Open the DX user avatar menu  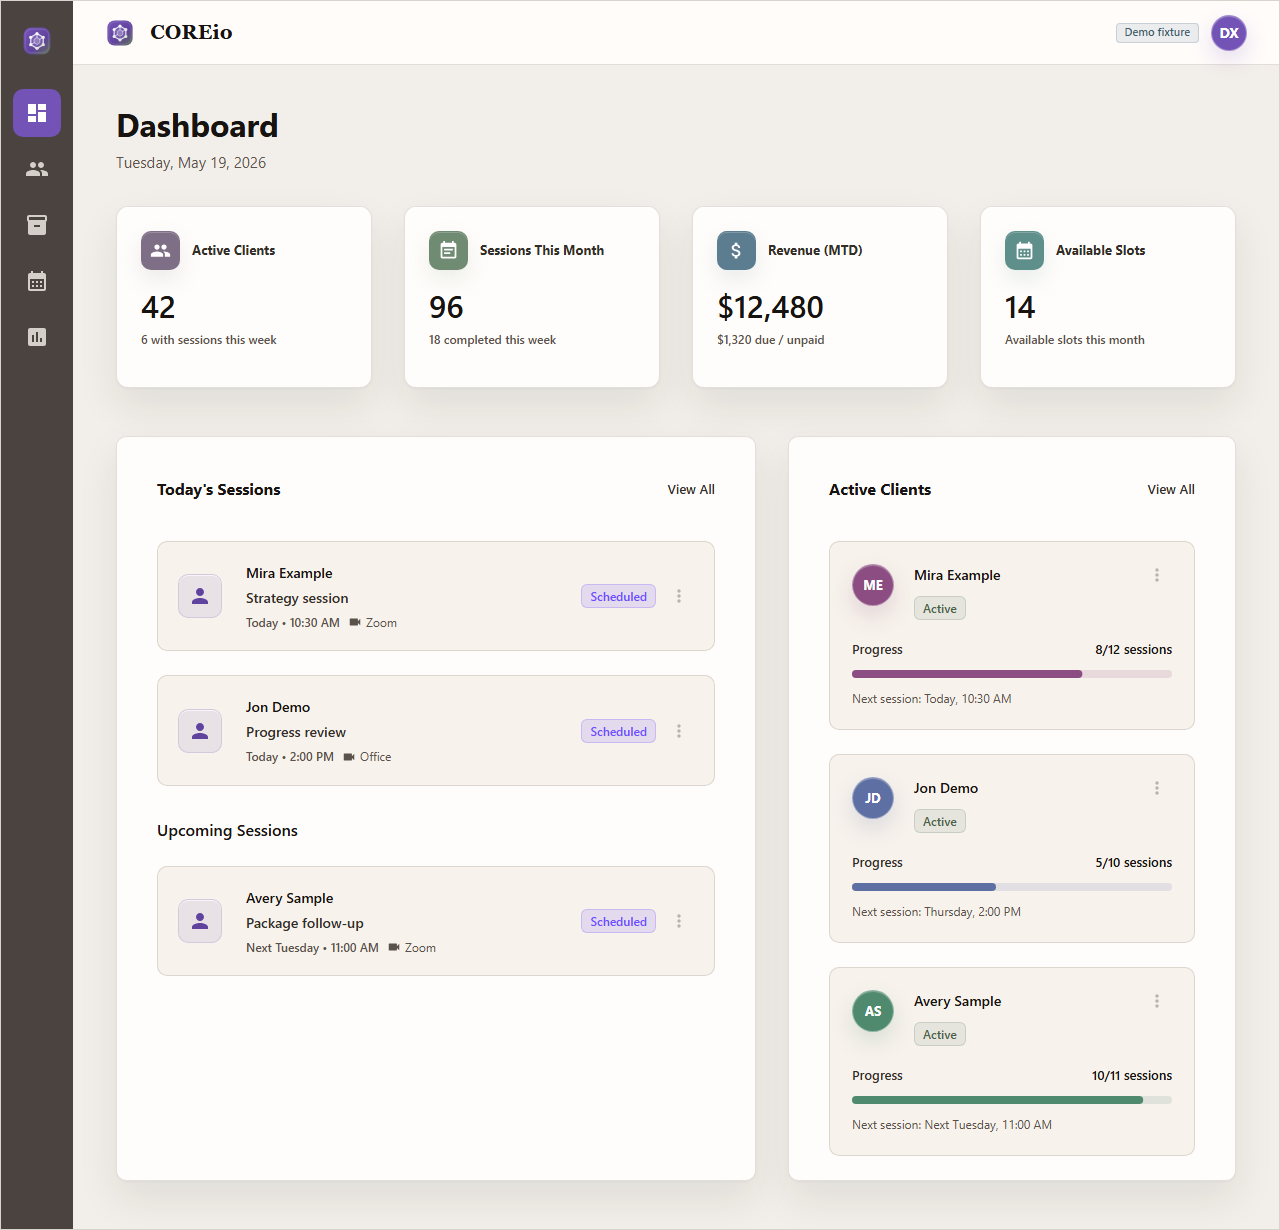tap(1229, 33)
